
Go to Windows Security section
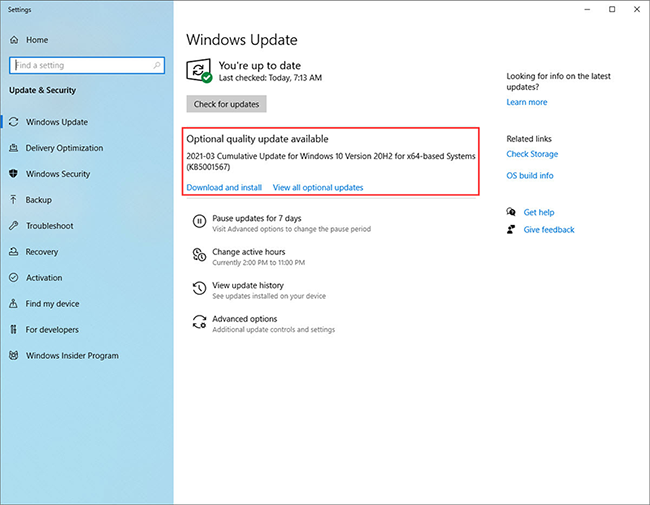(58, 174)
